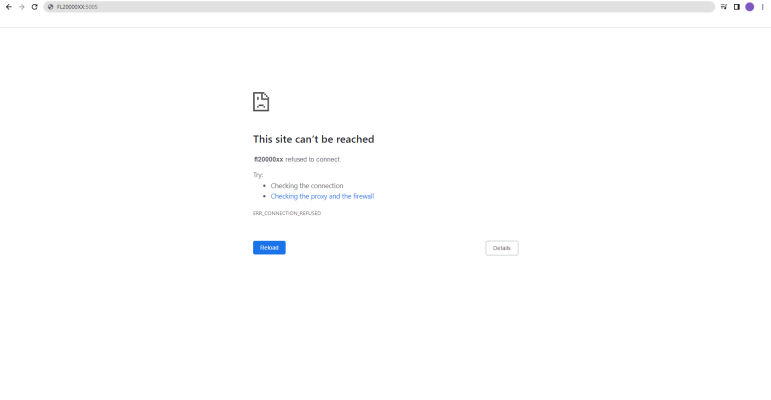Reload the page using the toolbar refresh icon

[34, 7]
